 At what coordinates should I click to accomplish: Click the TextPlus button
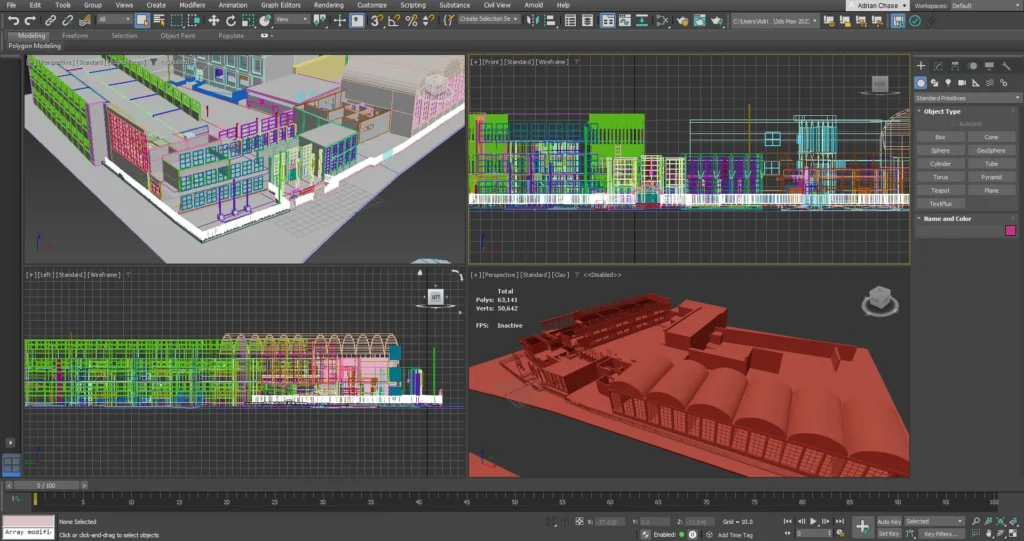[x=940, y=204]
